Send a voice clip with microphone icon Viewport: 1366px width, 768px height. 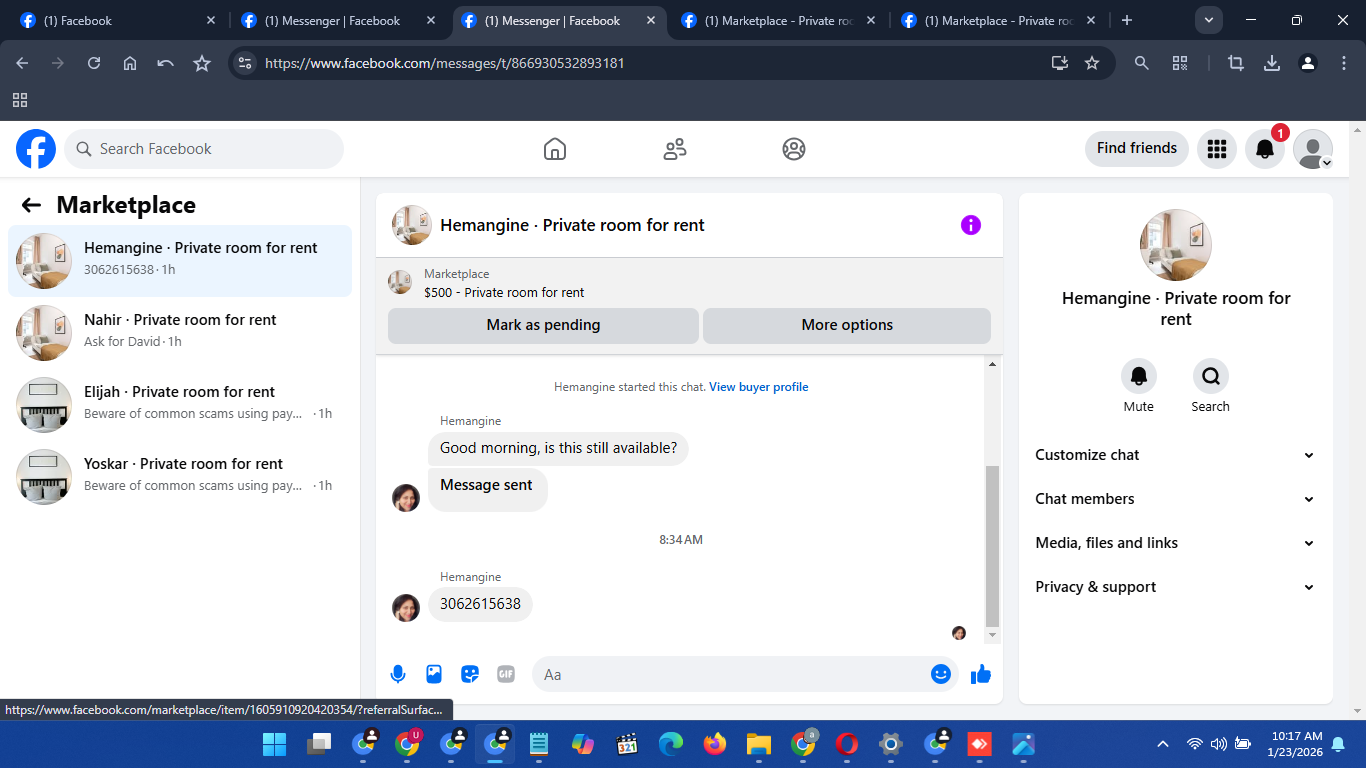(x=398, y=674)
